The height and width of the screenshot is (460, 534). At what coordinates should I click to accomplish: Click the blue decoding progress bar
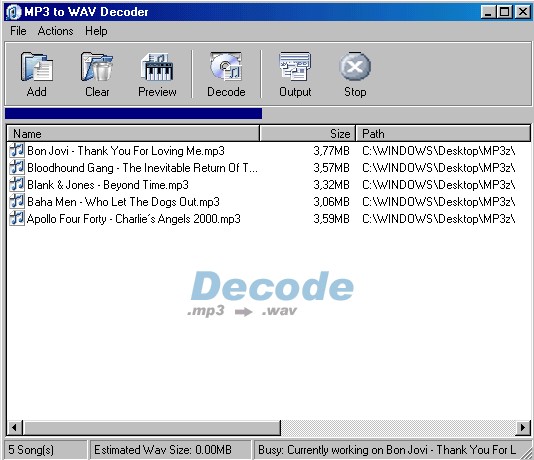pos(134,114)
